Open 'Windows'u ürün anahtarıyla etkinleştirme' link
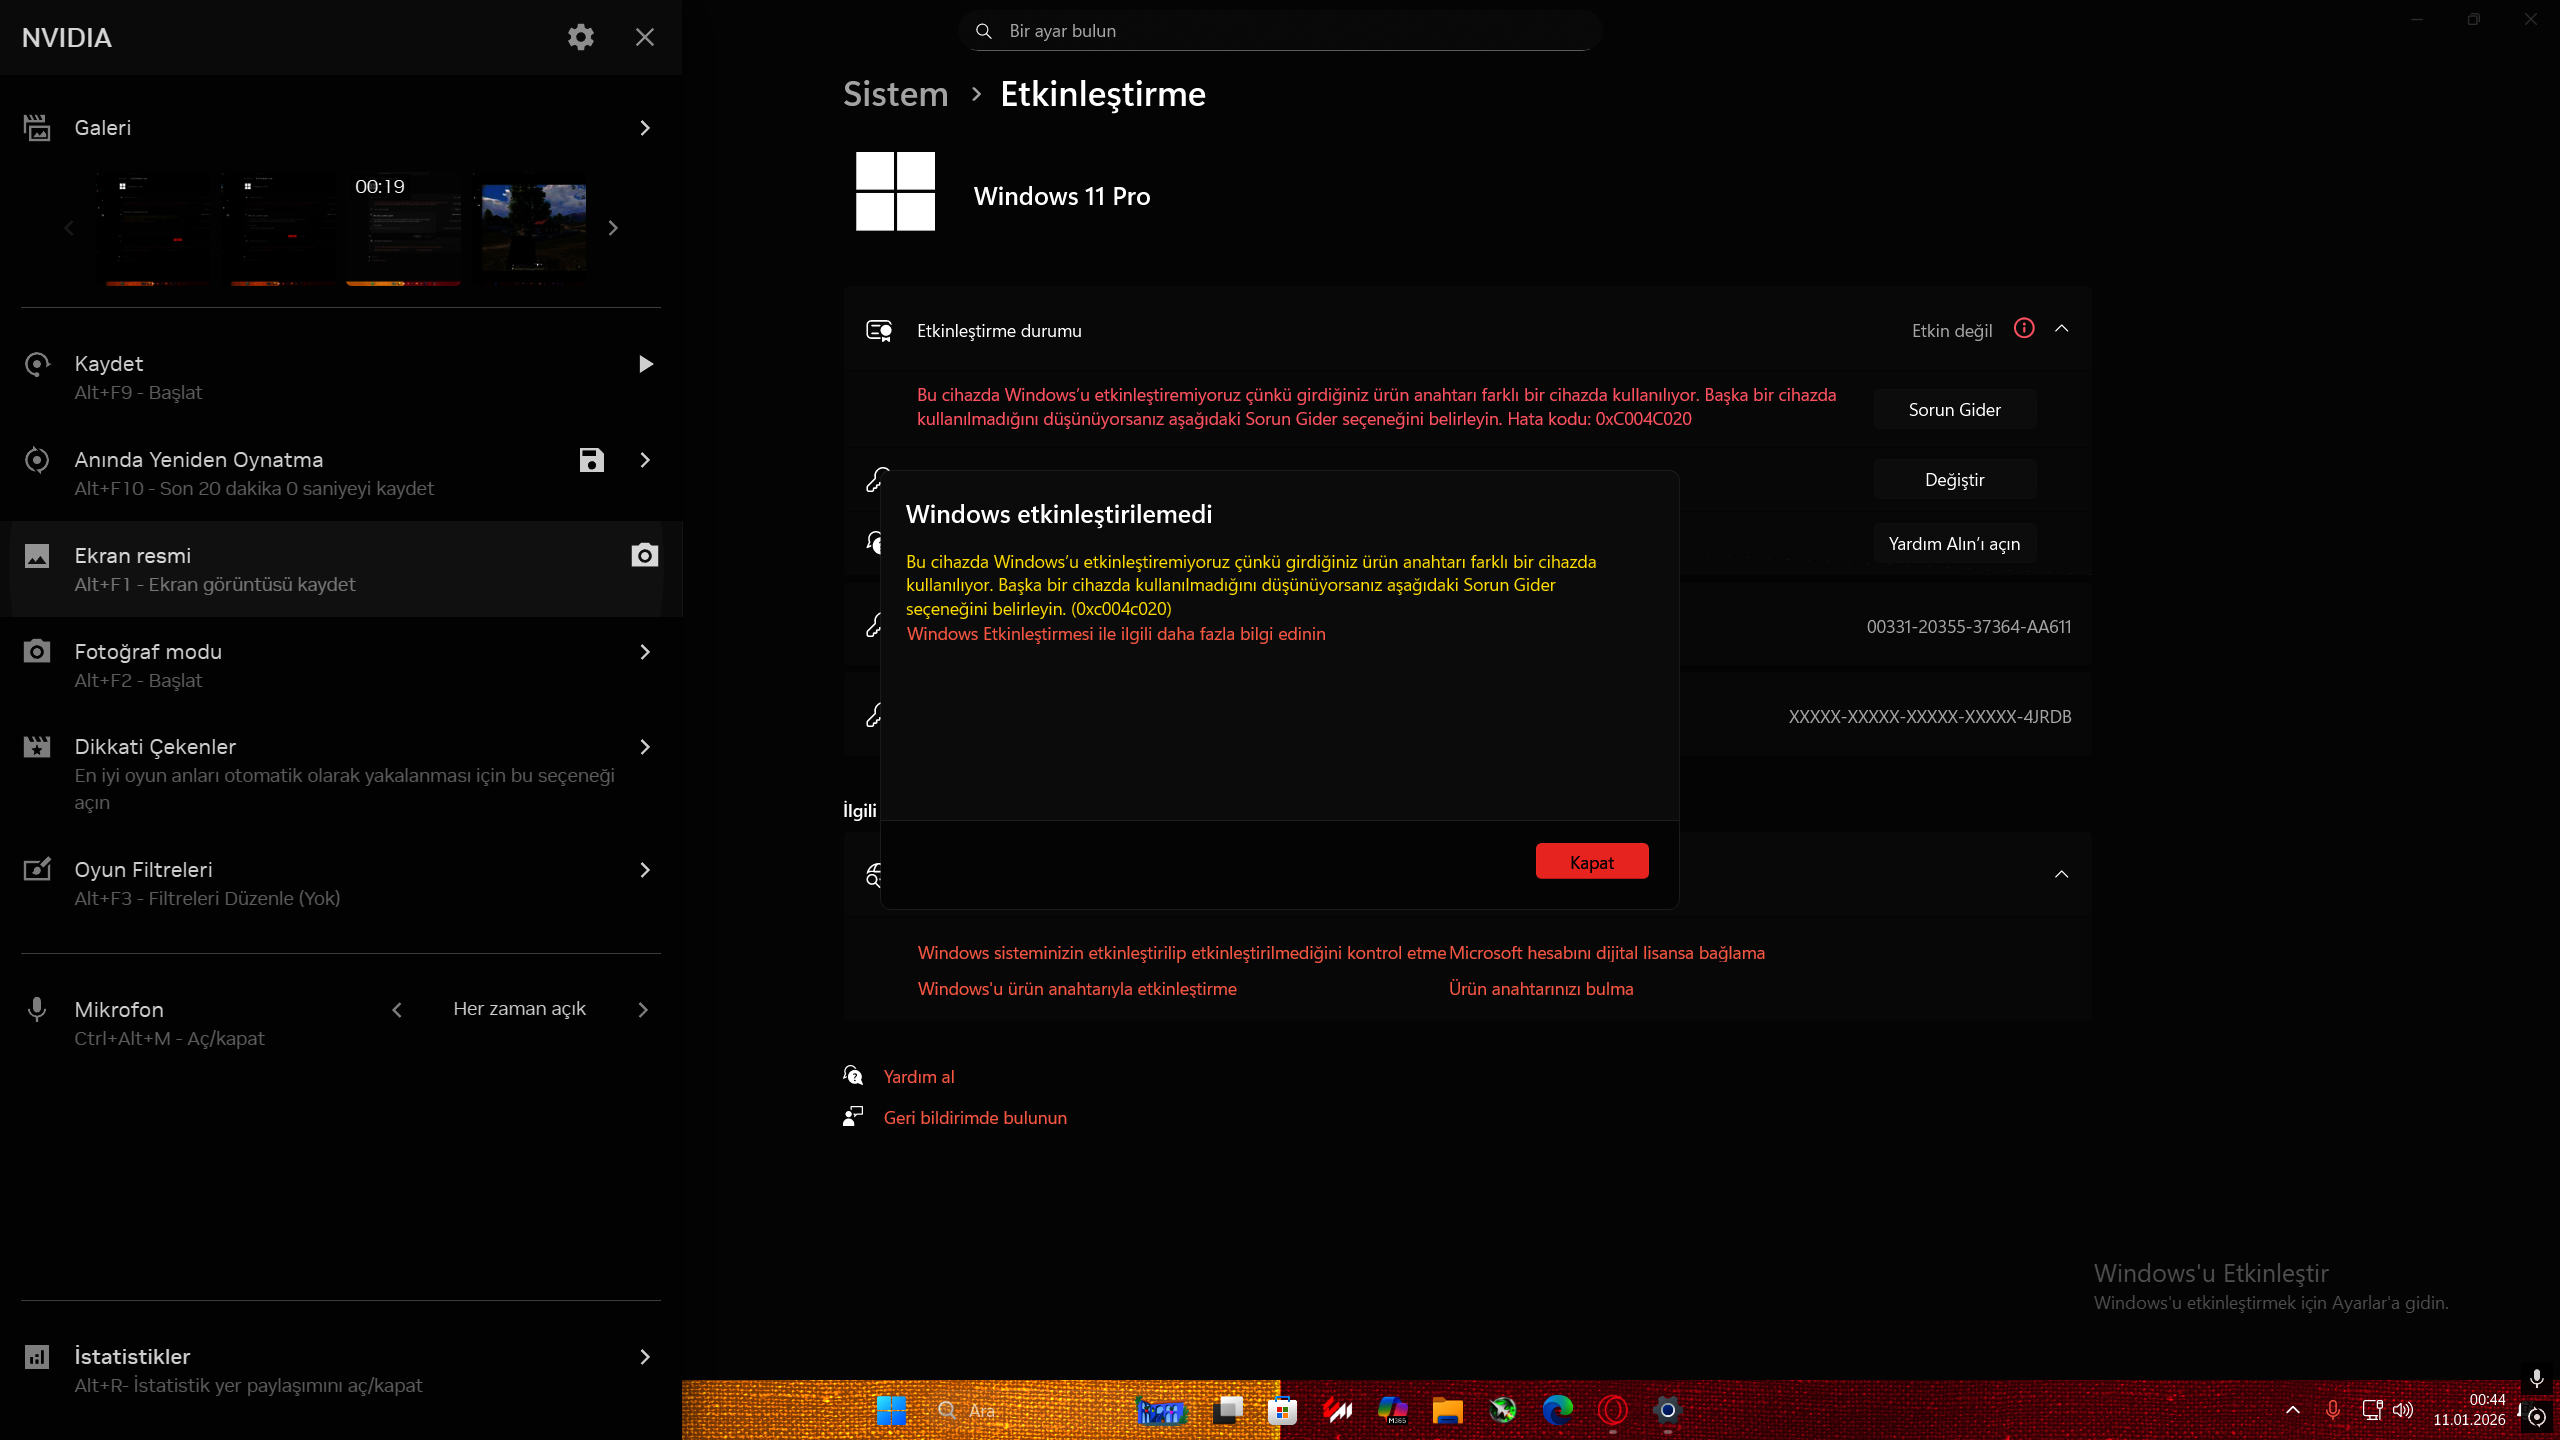The image size is (2560, 1440). 1077,989
